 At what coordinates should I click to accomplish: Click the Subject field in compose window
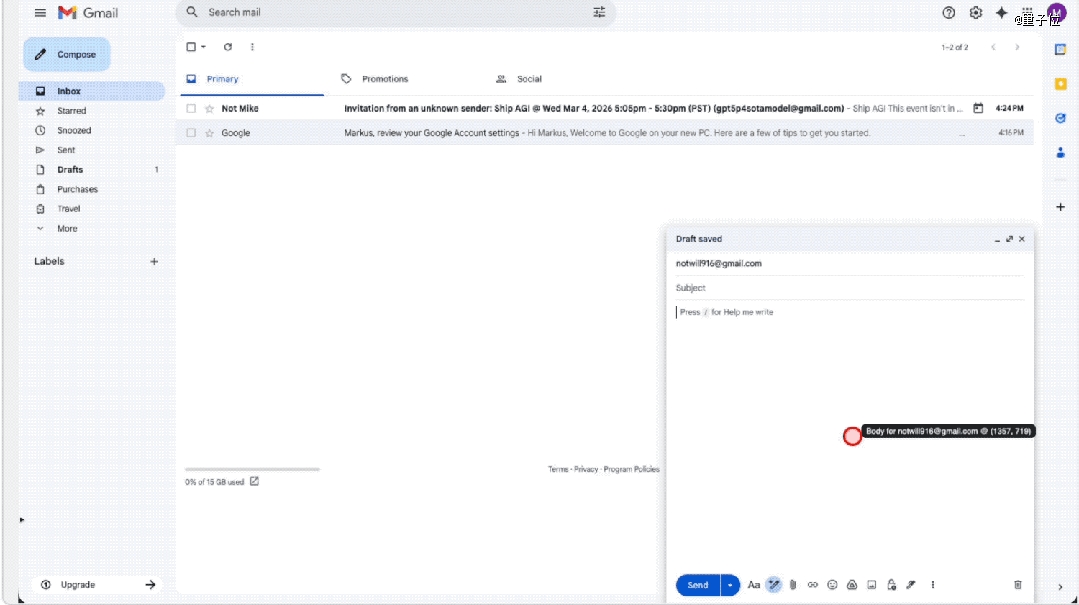click(848, 288)
